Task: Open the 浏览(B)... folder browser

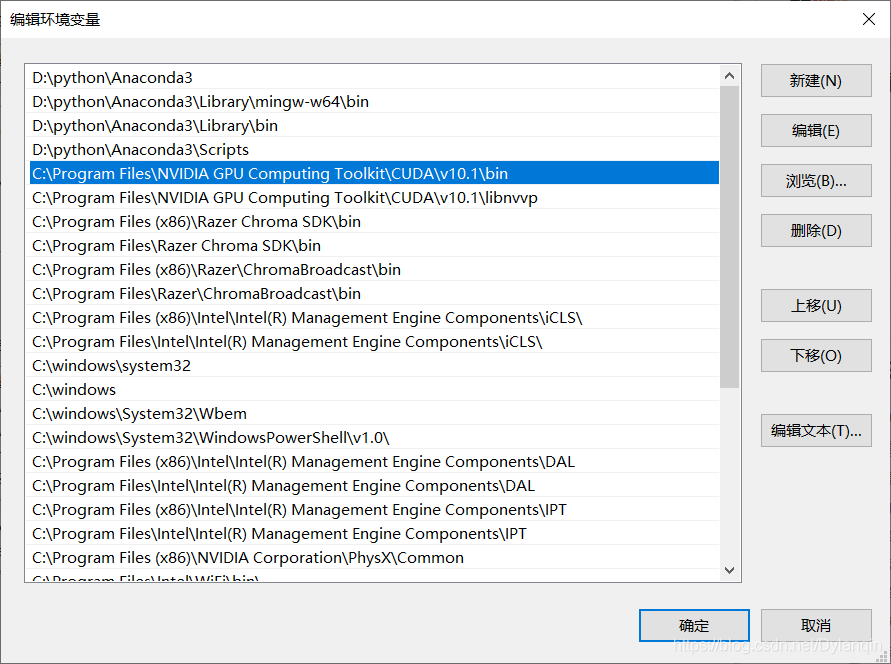Action: pos(815,181)
